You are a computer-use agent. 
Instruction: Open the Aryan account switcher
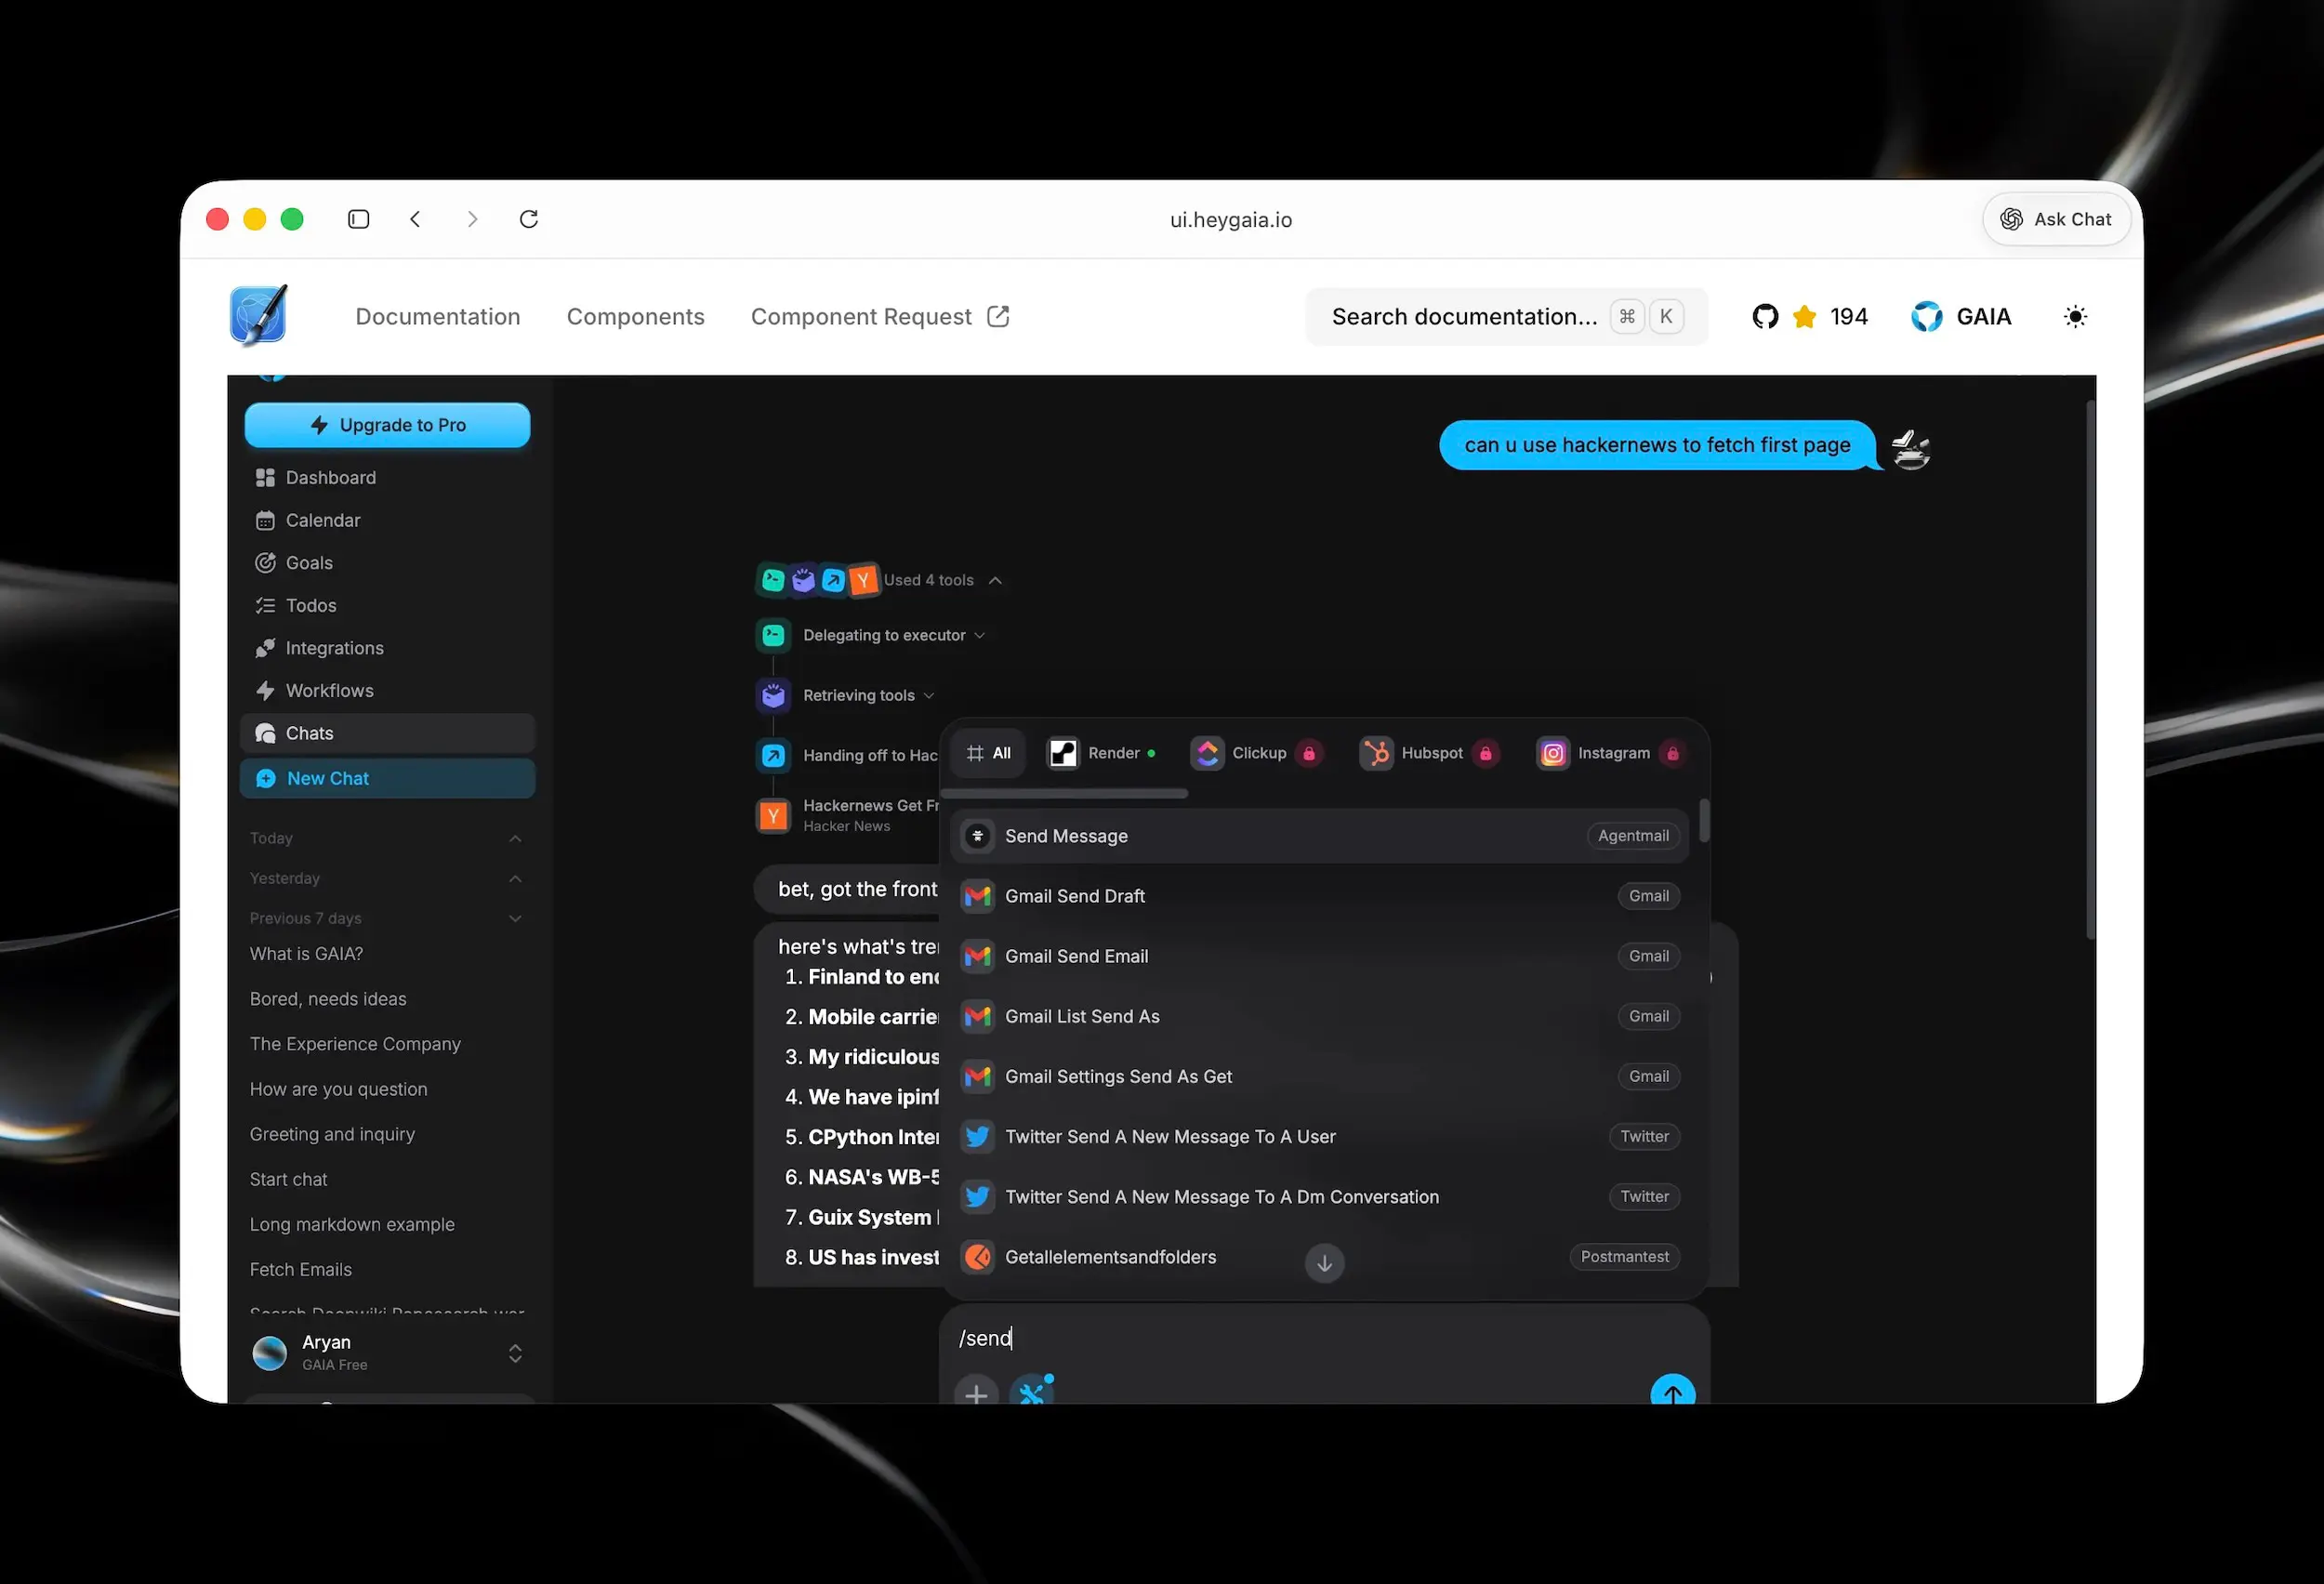pos(388,1352)
